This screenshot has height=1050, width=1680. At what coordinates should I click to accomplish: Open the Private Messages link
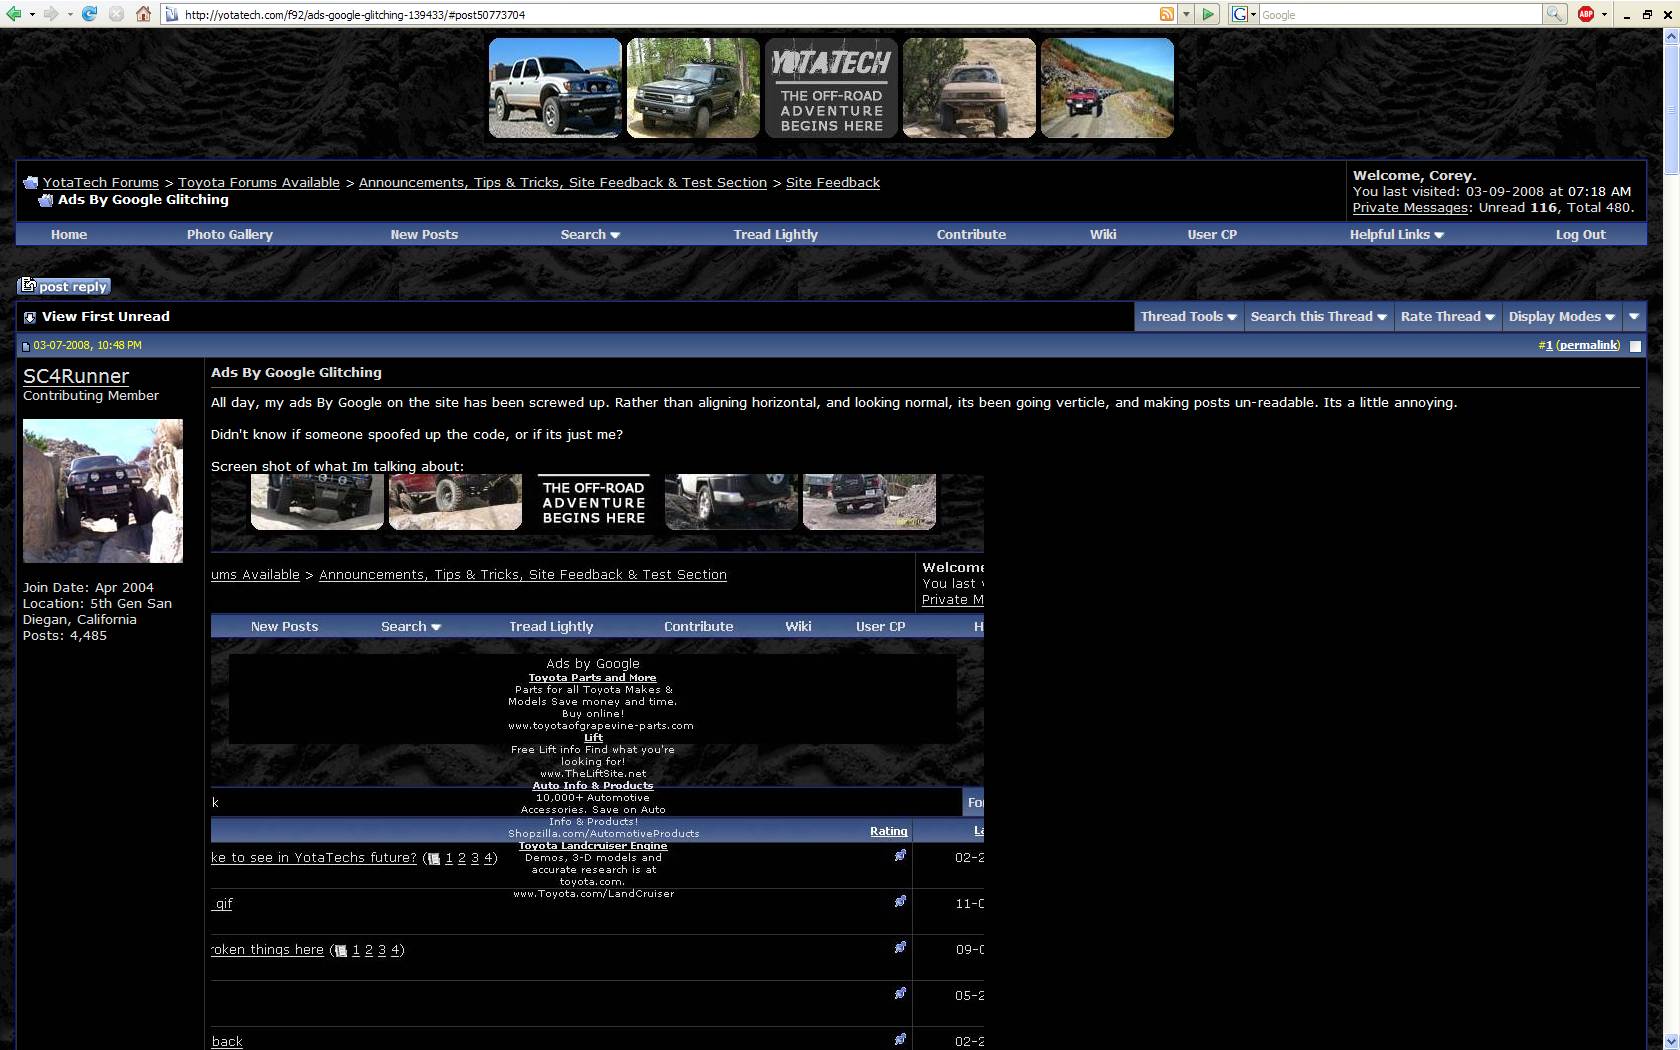point(1410,208)
